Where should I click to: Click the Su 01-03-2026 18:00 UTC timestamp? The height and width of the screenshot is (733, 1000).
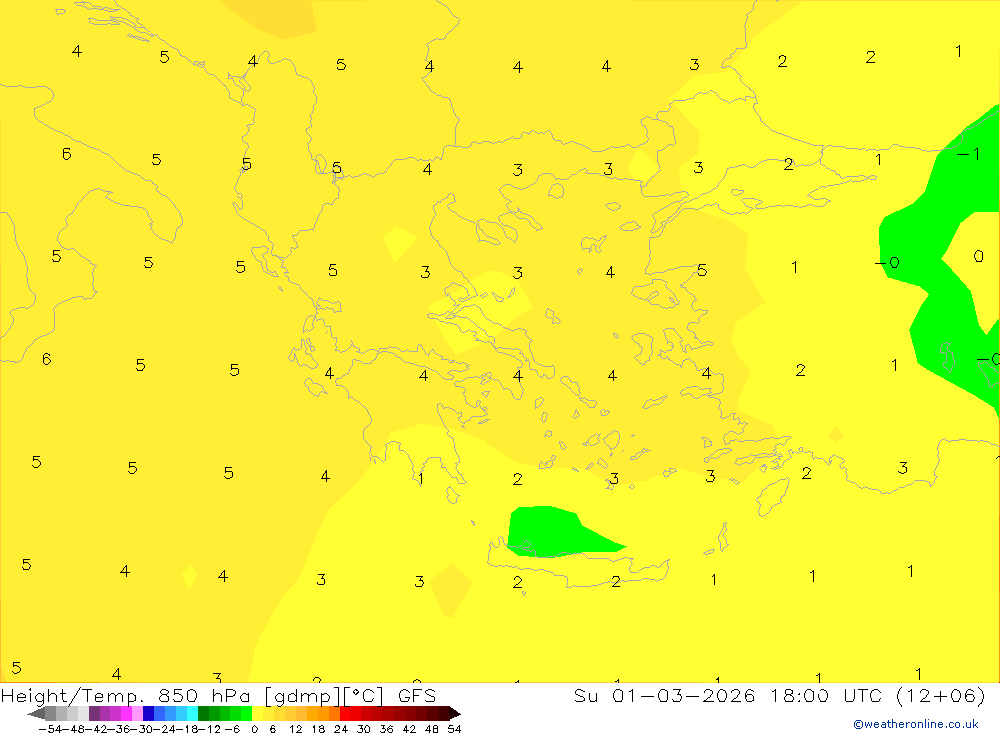pos(779,695)
